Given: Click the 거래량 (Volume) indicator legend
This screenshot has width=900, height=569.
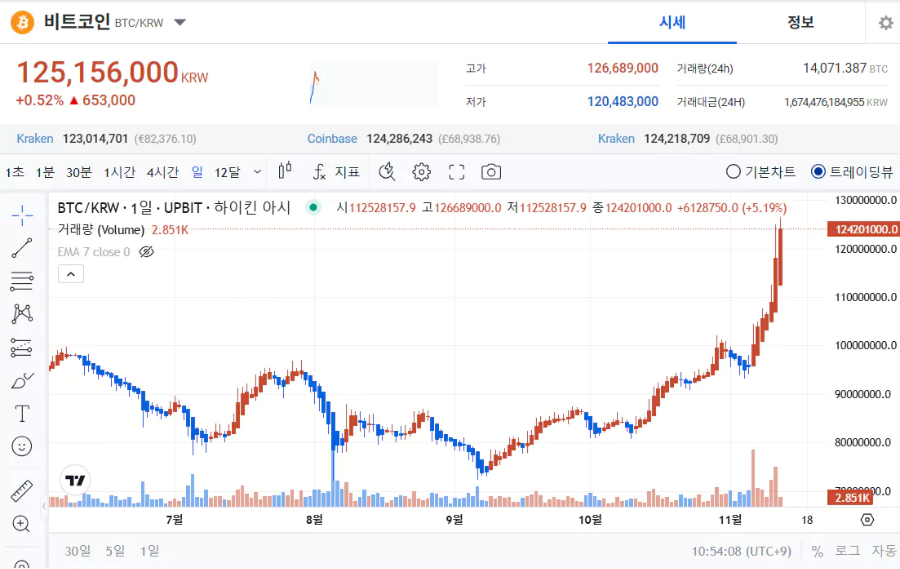Looking at the screenshot, I should (101, 230).
